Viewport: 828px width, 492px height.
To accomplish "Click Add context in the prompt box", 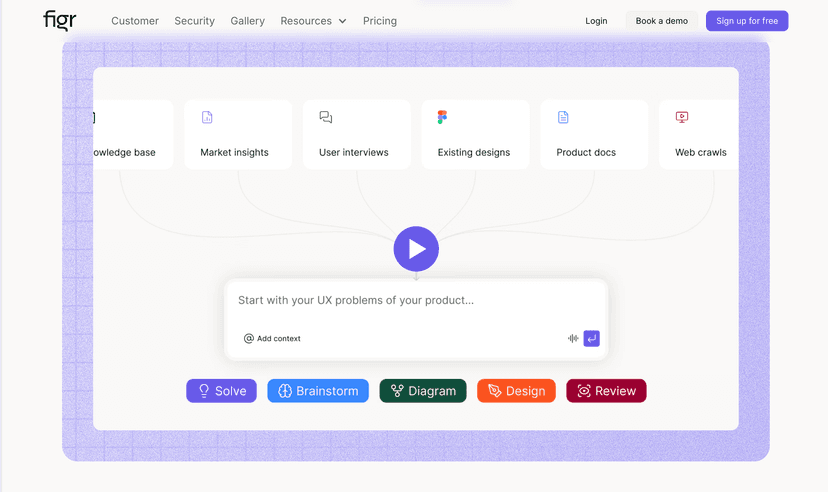I will [272, 339].
